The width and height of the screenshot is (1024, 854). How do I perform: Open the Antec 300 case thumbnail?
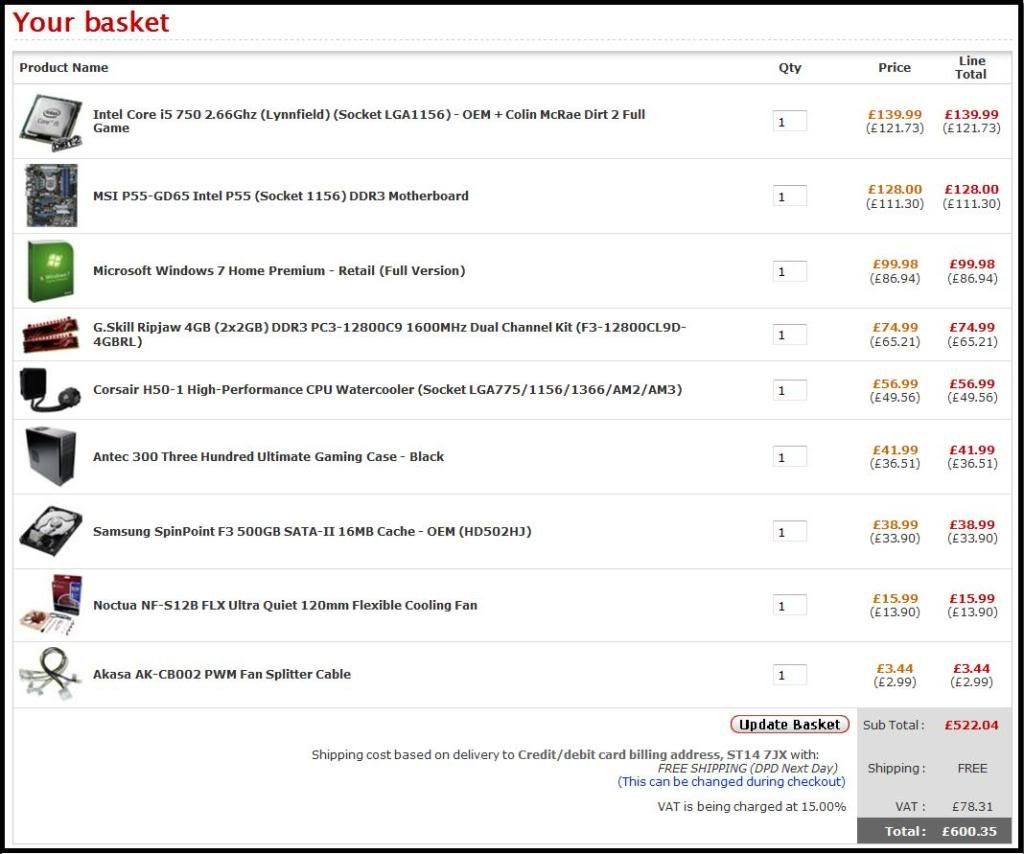tap(50, 456)
